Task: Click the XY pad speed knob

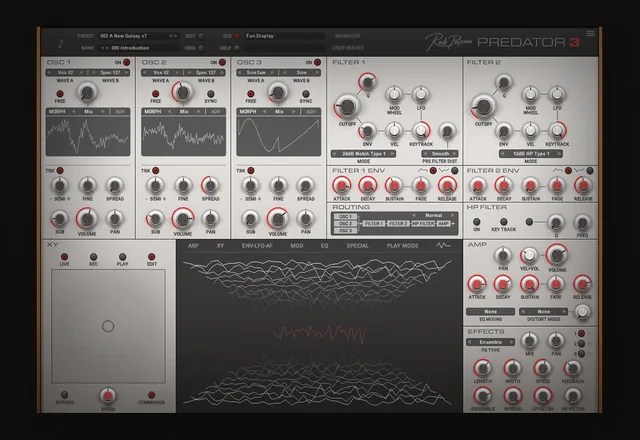Action: click(x=107, y=396)
